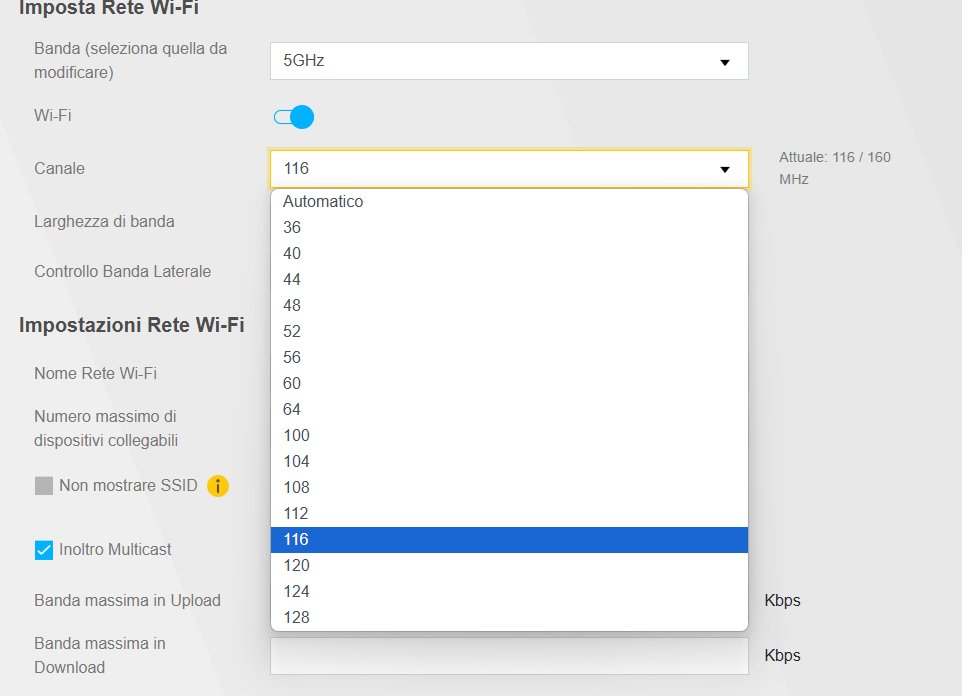
Task: Open the Banda 5GHz dropdown
Action: pos(508,61)
